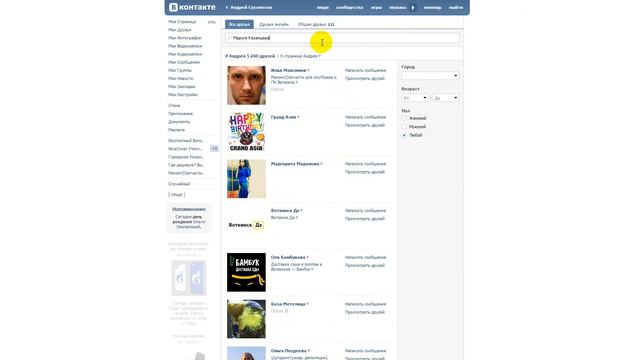Select the Все друзья tab
This screenshot has width=640, height=360.
pos(239,24)
